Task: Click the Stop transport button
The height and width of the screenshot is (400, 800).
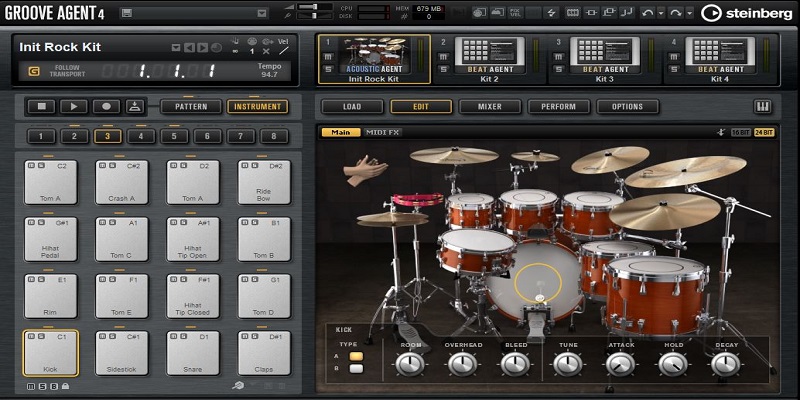Action: tap(41, 106)
